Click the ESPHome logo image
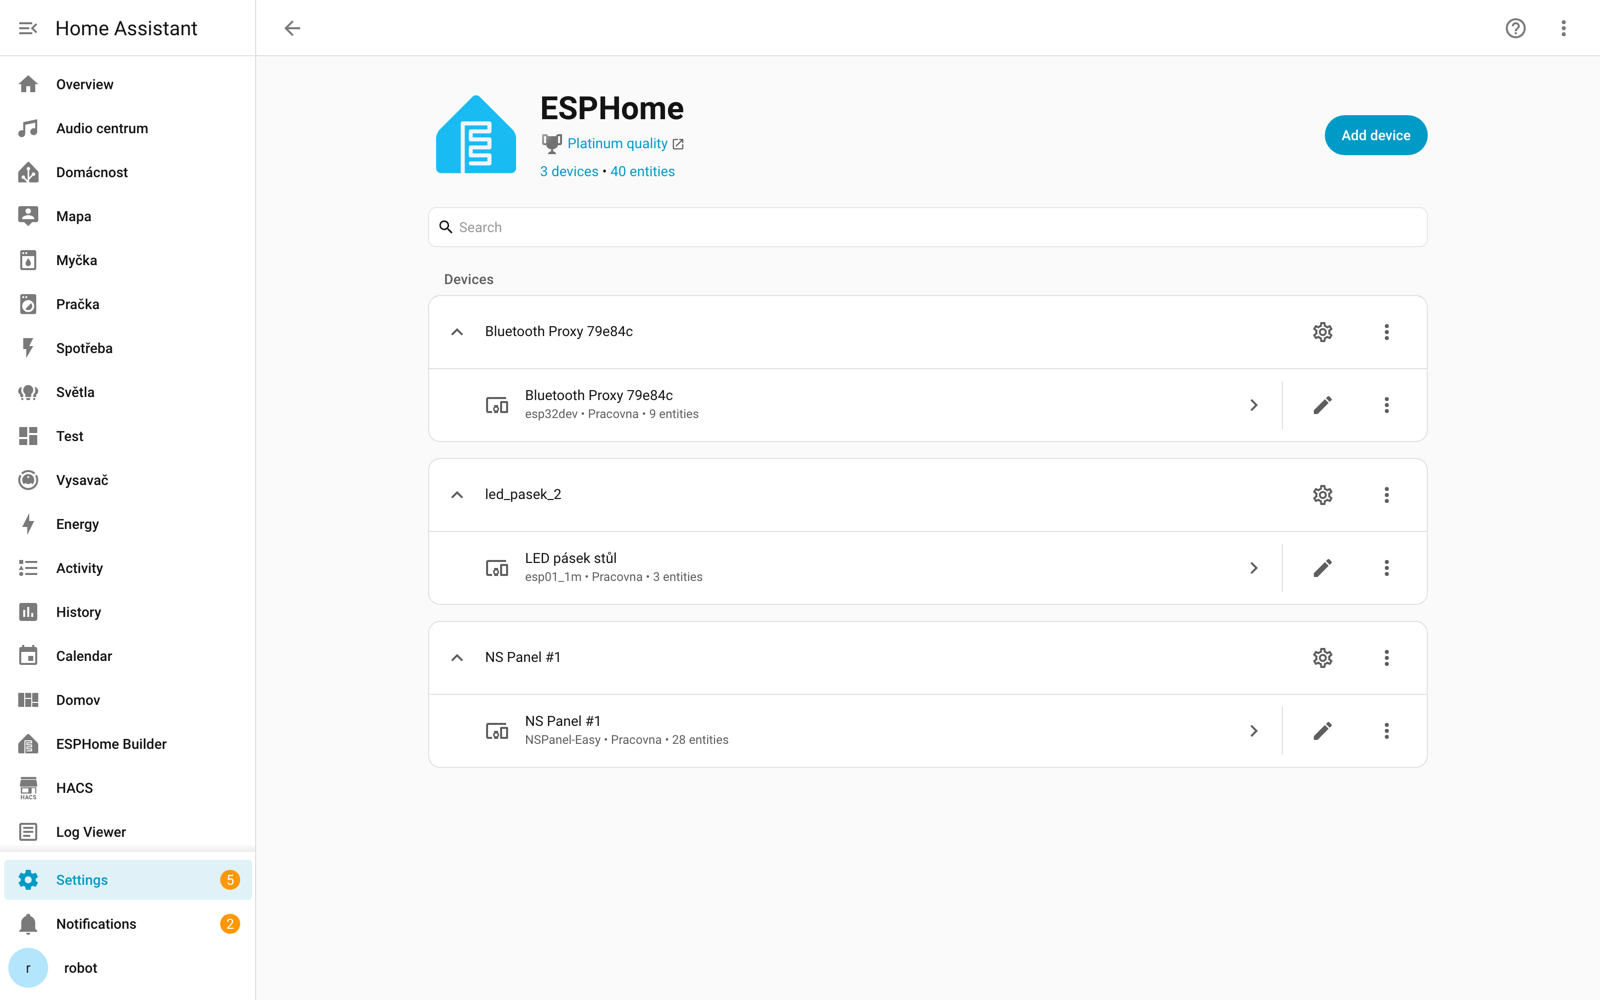 coord(476,135)
